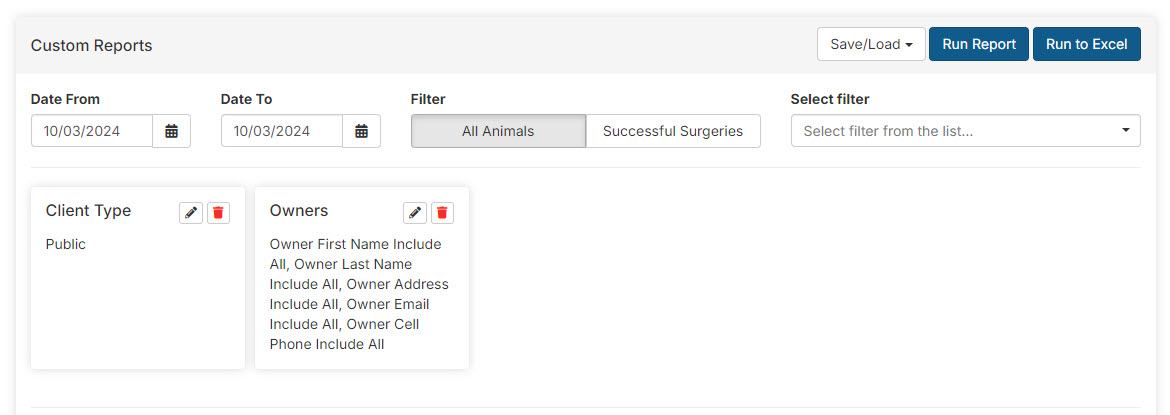This screenshot has height=415, width=1170.
Task: Select the Client Type card title
Action: (88, 211)
